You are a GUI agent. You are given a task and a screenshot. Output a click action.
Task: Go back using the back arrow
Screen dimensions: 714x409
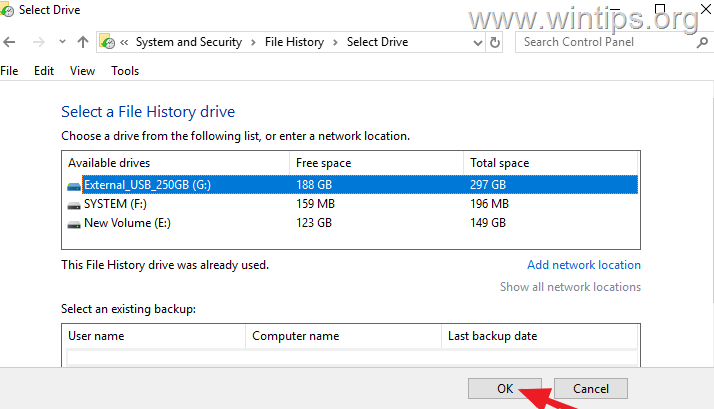pyautogui.click(x=9, y=42)
